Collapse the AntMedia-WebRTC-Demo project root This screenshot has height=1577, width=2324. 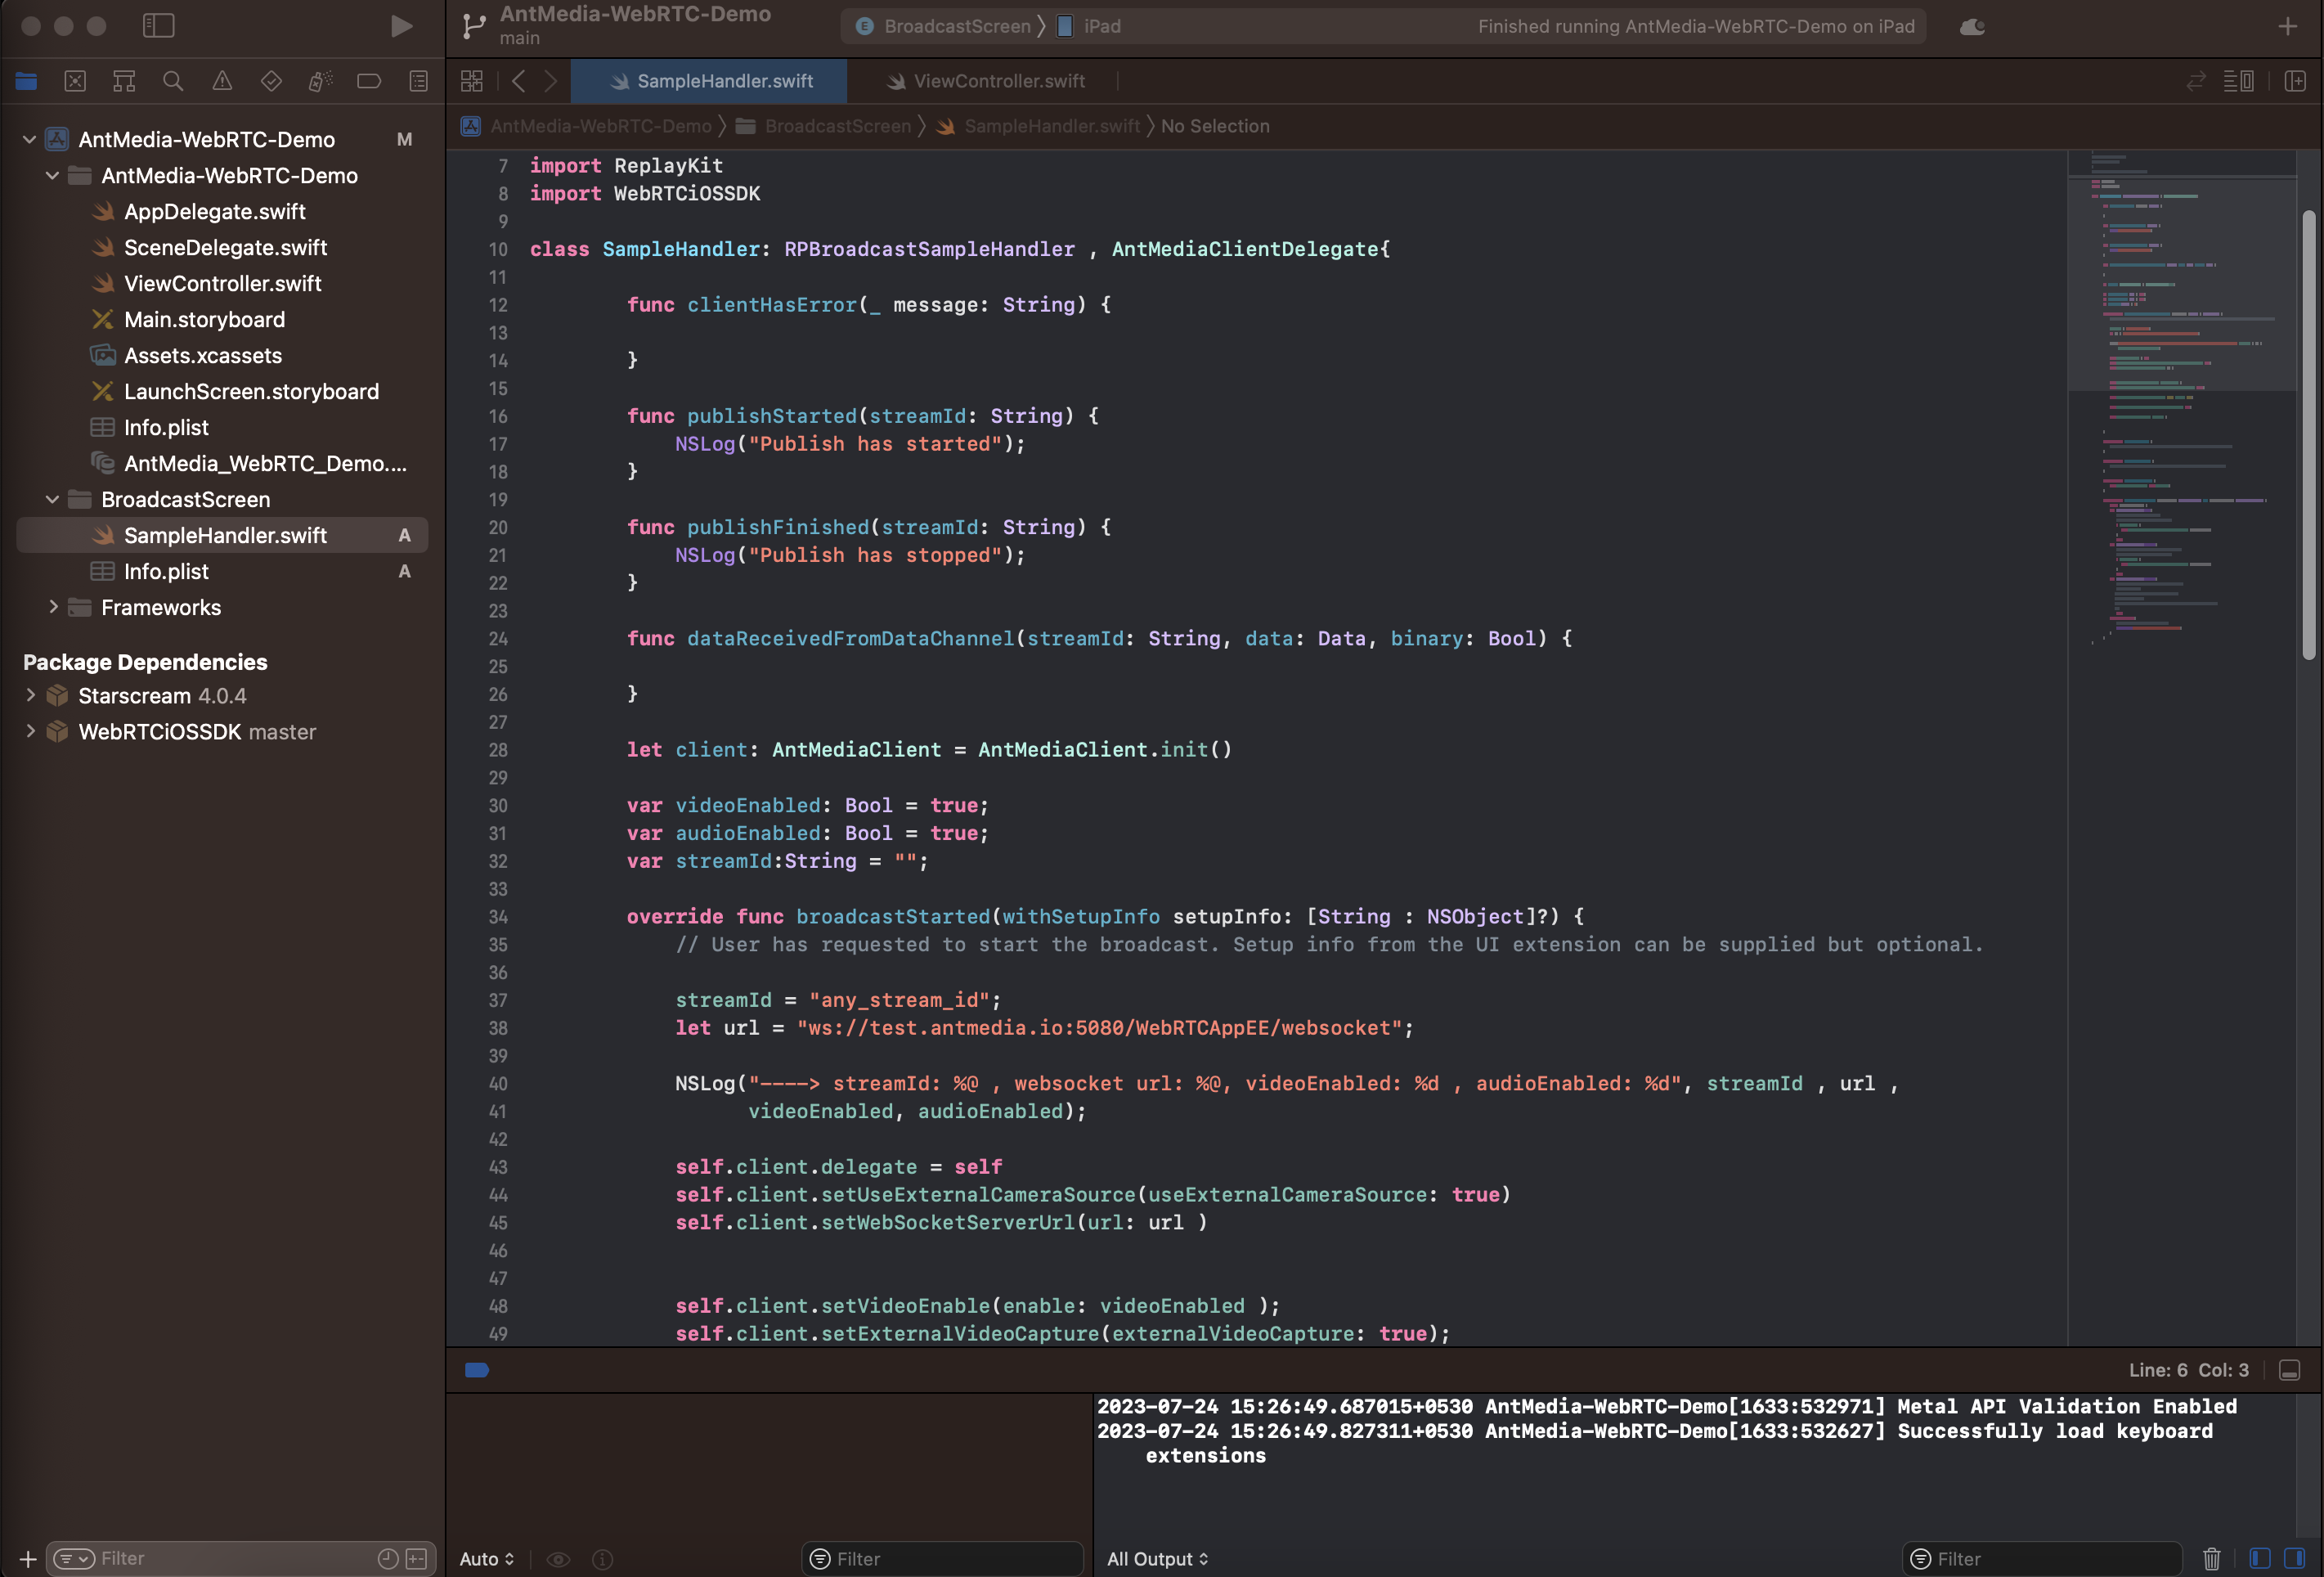(x=29, y=139)
